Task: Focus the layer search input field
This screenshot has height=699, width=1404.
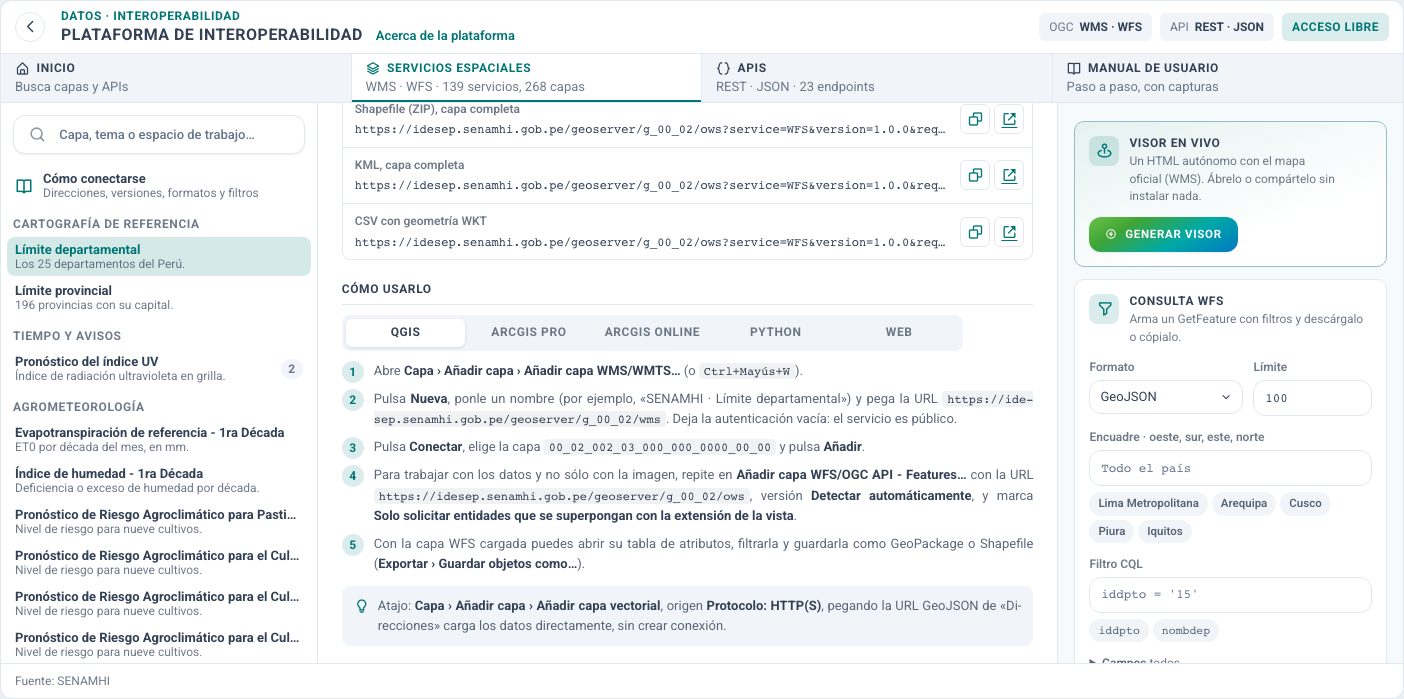Action: tap(159, 134)
